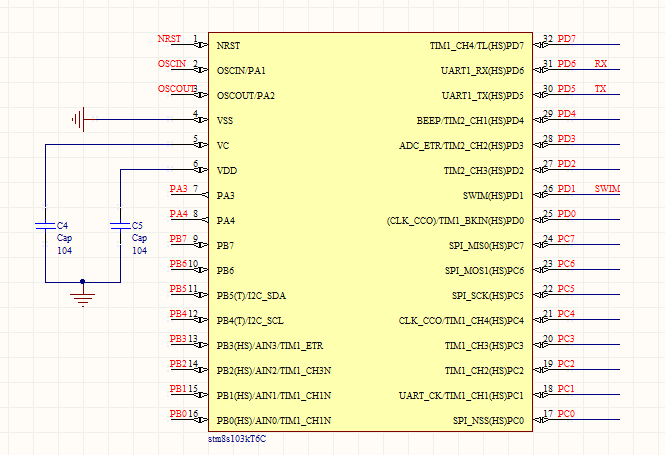Click the wire junction dot above bottom ground

[83, 282]
